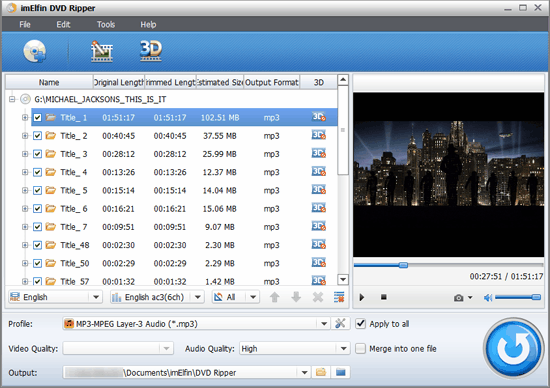Open the English ac3(6ch) audio dropdown

[x=198, y=297]
